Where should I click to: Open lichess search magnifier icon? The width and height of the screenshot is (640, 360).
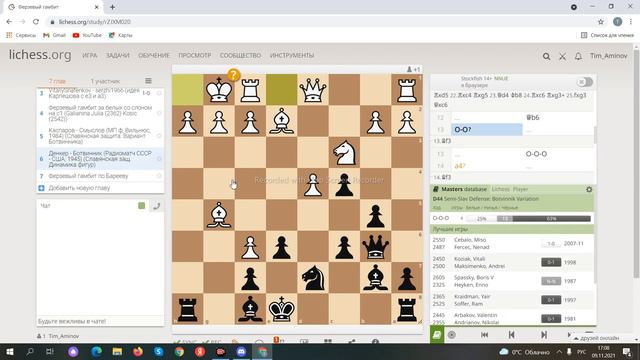click(546, 56)
